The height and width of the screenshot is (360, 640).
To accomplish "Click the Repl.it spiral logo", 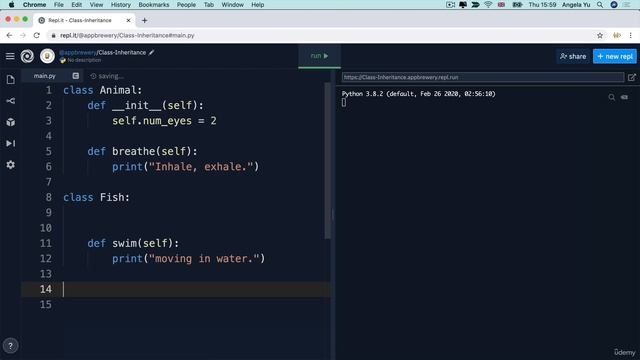I will pos(27,56).
